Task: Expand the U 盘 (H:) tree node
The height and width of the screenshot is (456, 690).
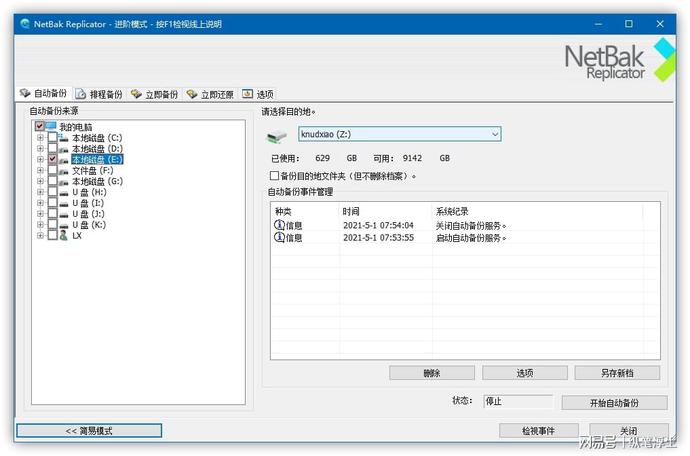Action: pyautogui.click(x=40, y=192)
